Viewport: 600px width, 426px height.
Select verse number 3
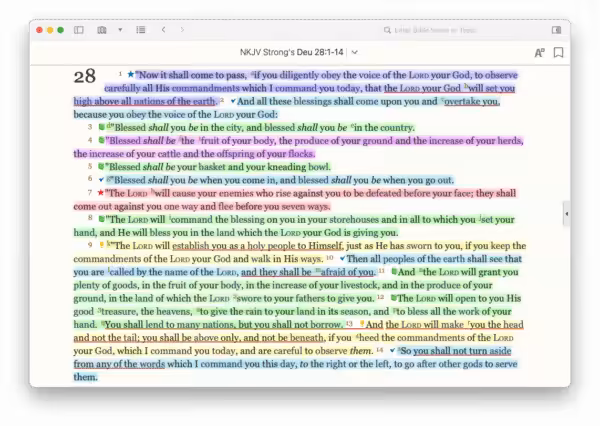90,127
